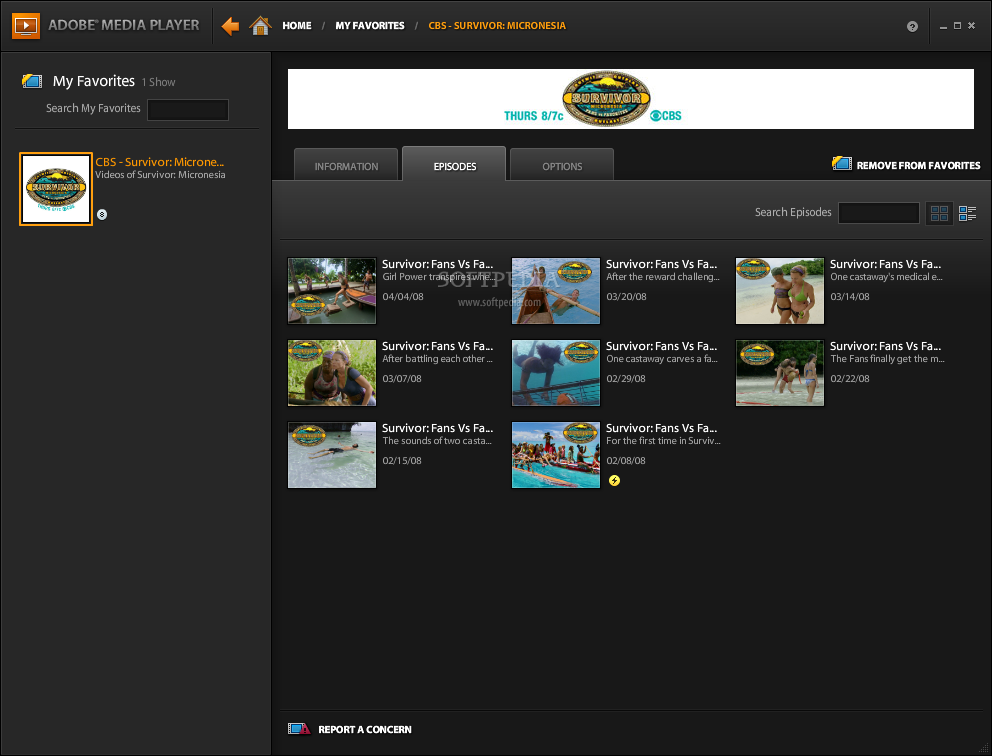Focus the Search Episodes field
This screenshot has height=756, width=992.
pyautogui.click(x=879, y=213)
